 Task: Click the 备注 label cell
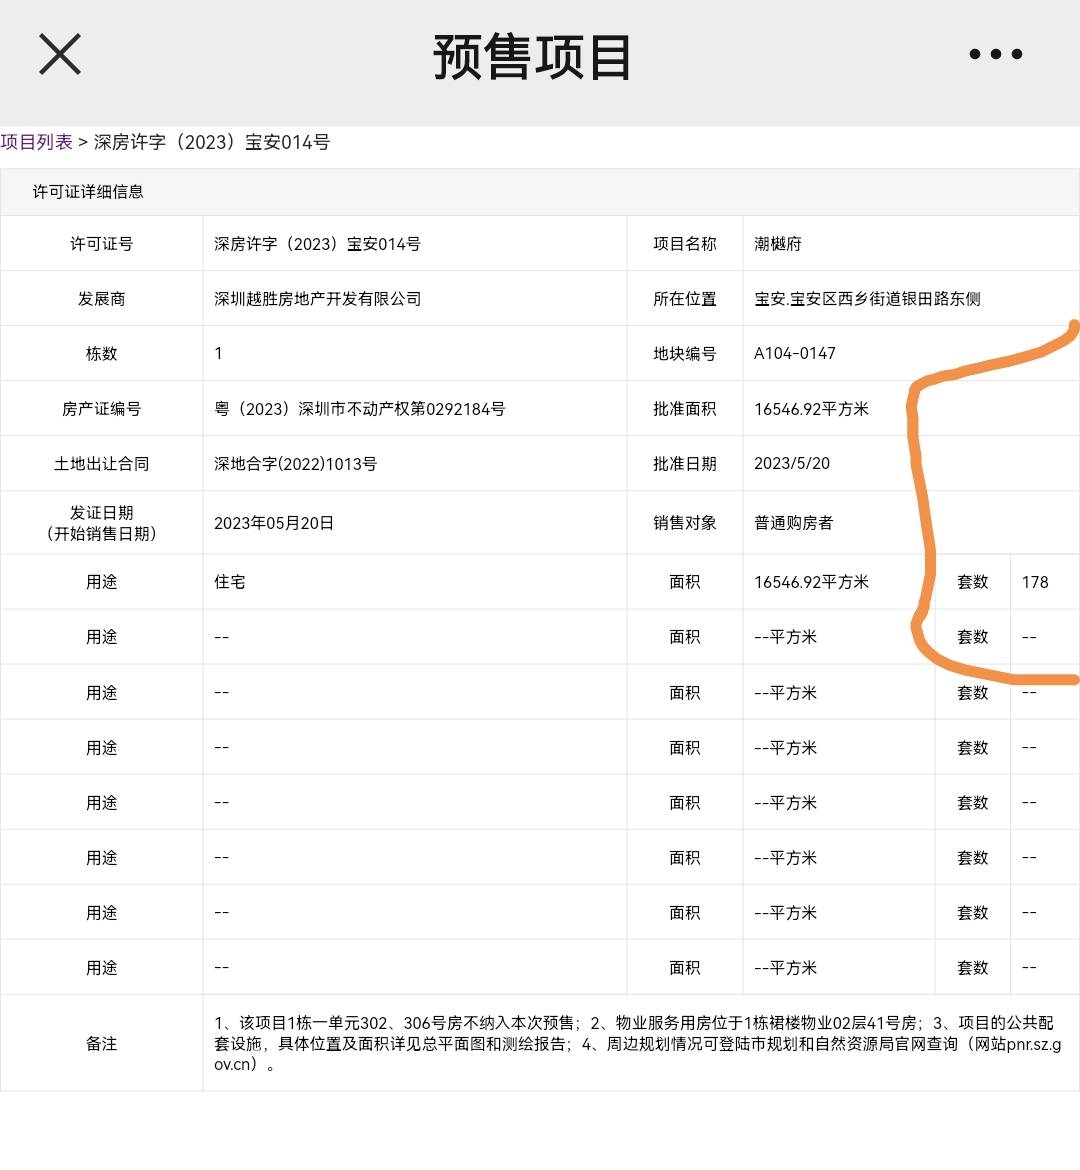102,1043
